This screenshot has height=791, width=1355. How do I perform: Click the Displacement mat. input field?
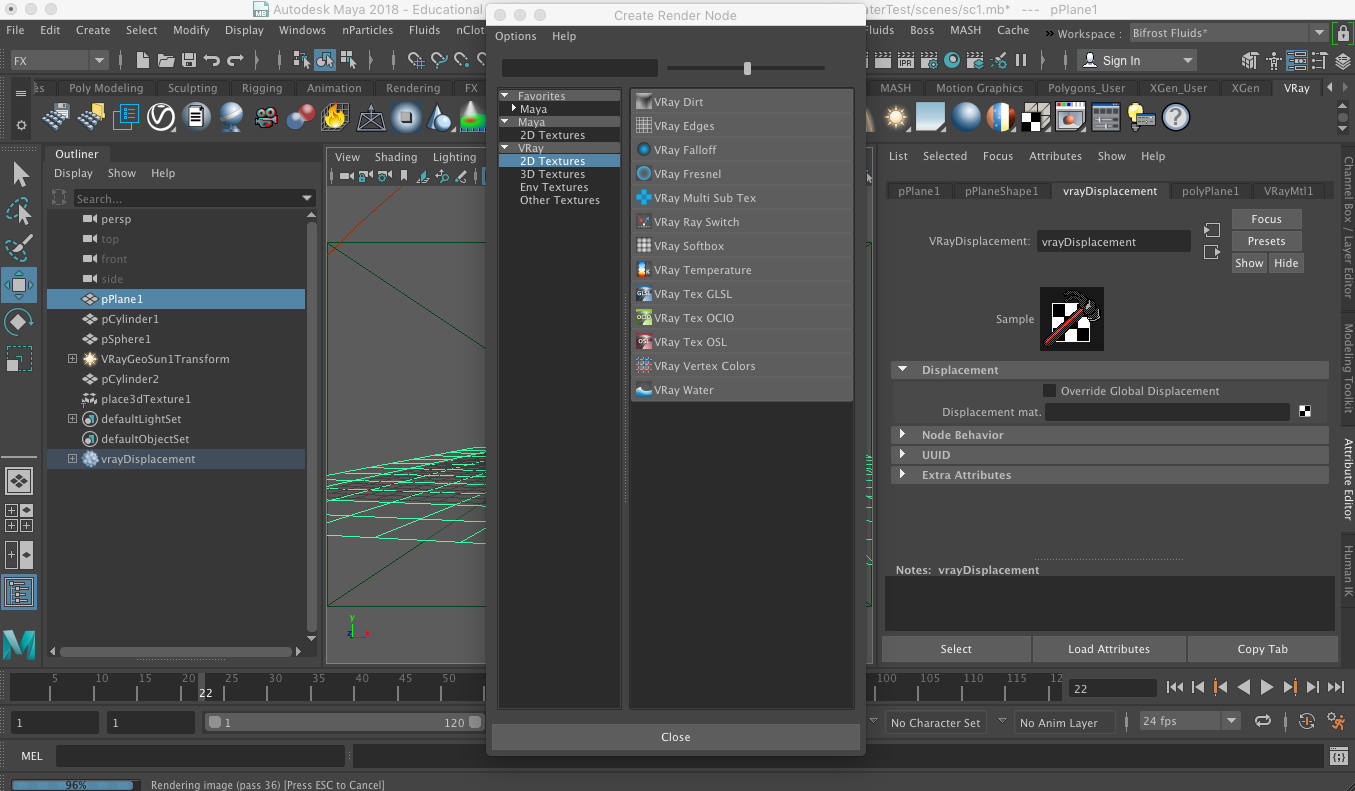click(x=1167, y=412)
